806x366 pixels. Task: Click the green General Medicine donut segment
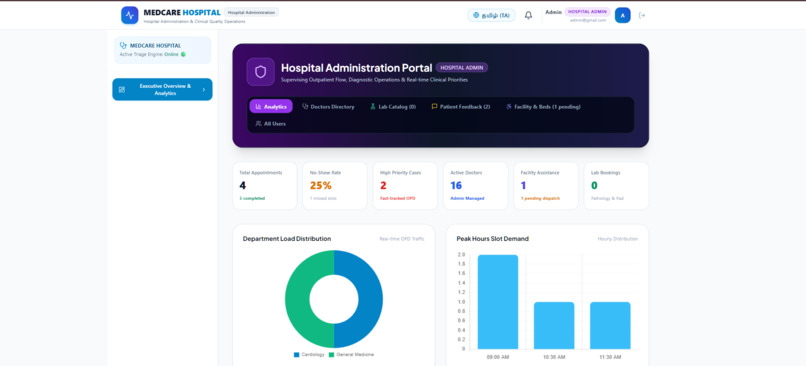(297, 299)
